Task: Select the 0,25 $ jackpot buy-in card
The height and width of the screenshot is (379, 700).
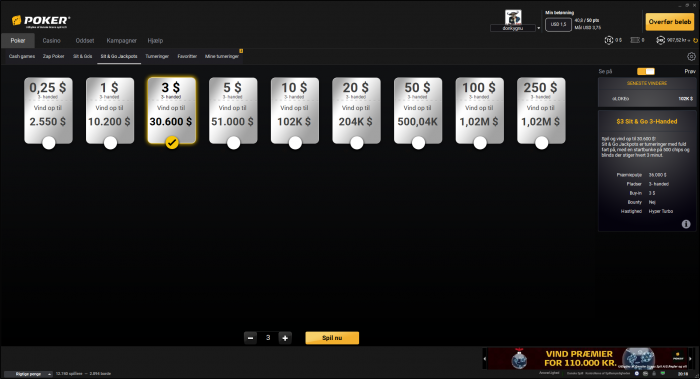Action: pos(48,111)
